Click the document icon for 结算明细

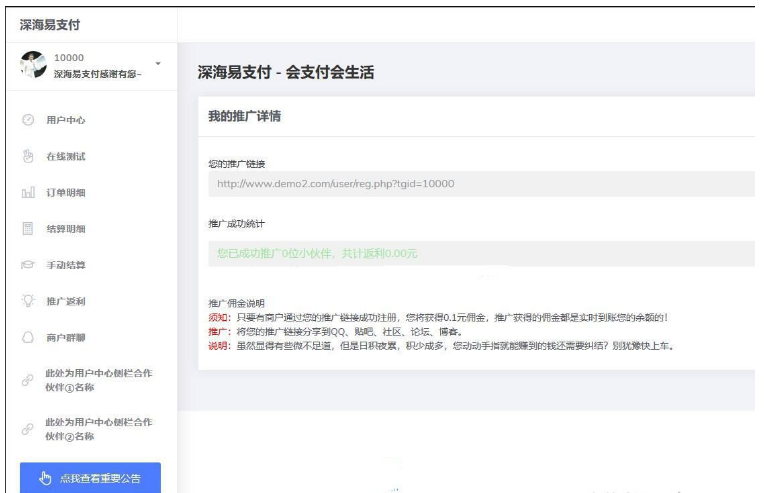[x=29, y=229]
